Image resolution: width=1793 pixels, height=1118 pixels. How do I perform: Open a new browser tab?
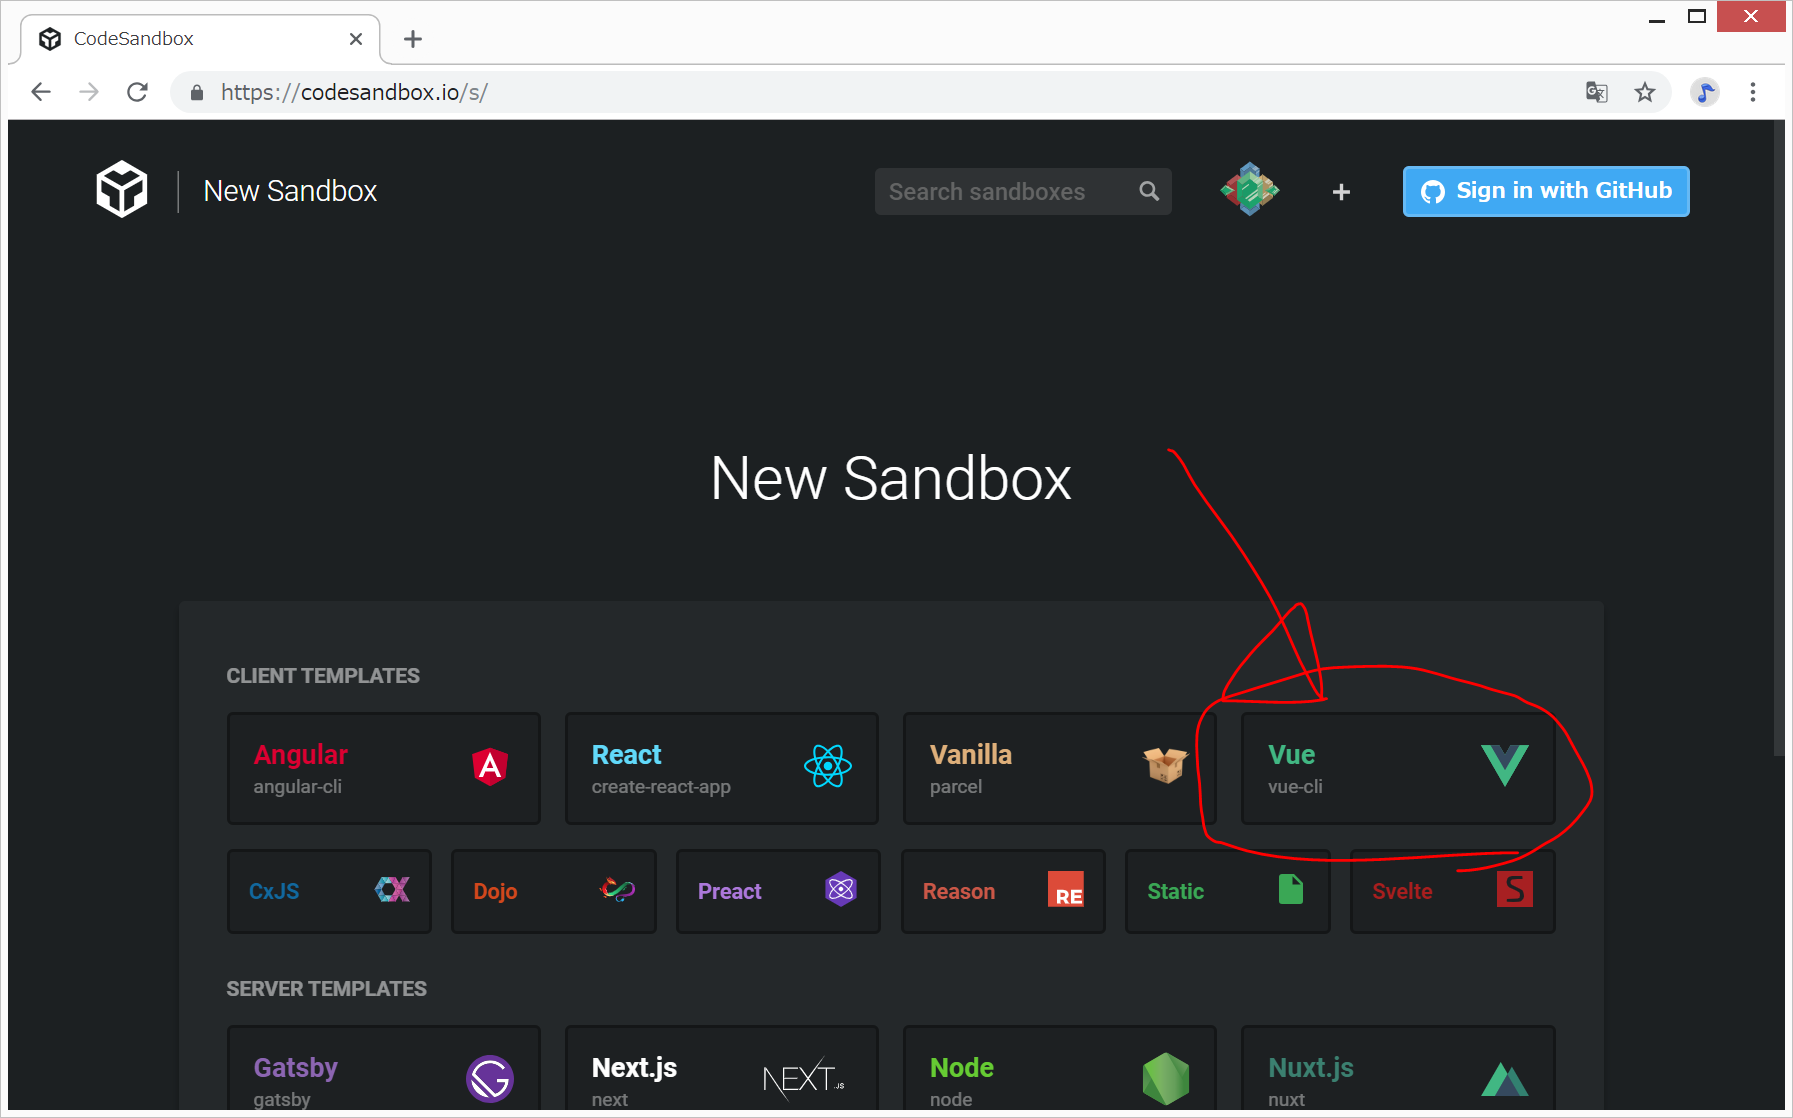(413, 39)
